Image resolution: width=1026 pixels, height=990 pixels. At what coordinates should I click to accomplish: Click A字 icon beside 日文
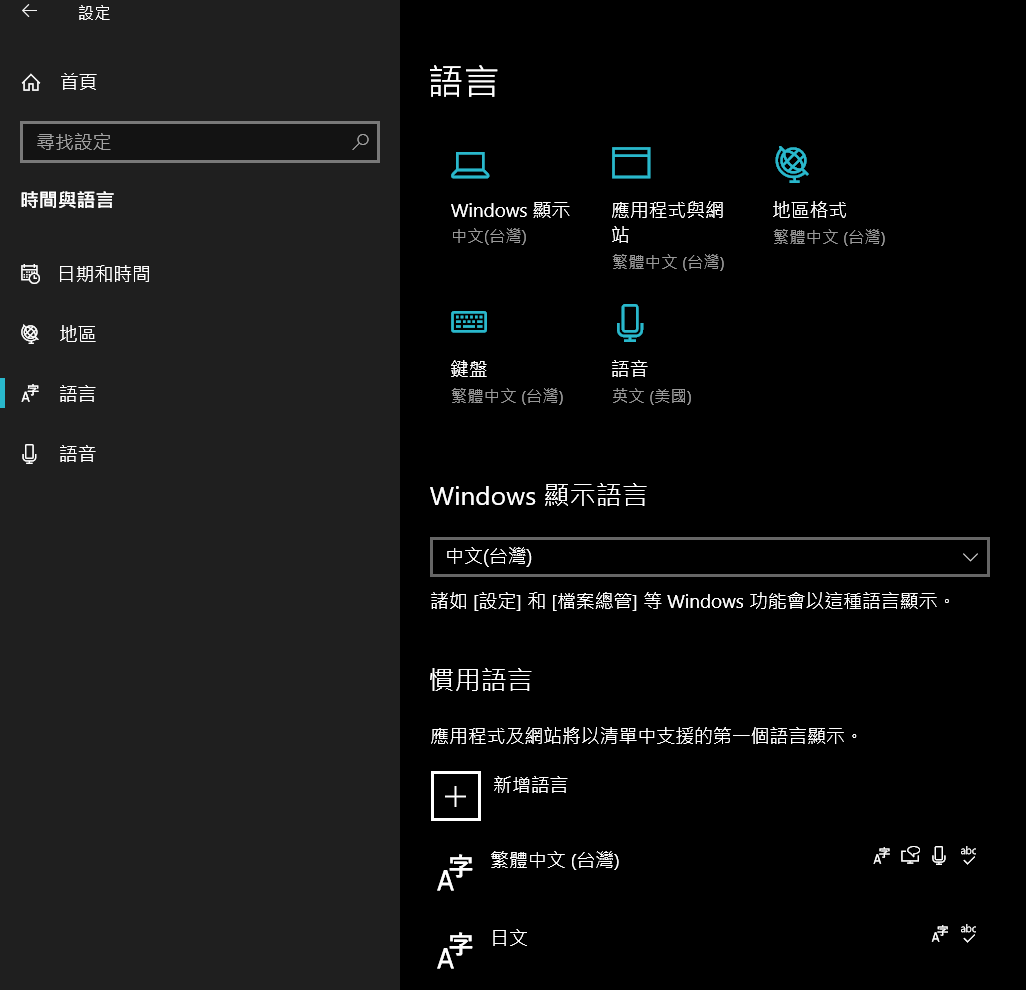click(x=455, y=951)
